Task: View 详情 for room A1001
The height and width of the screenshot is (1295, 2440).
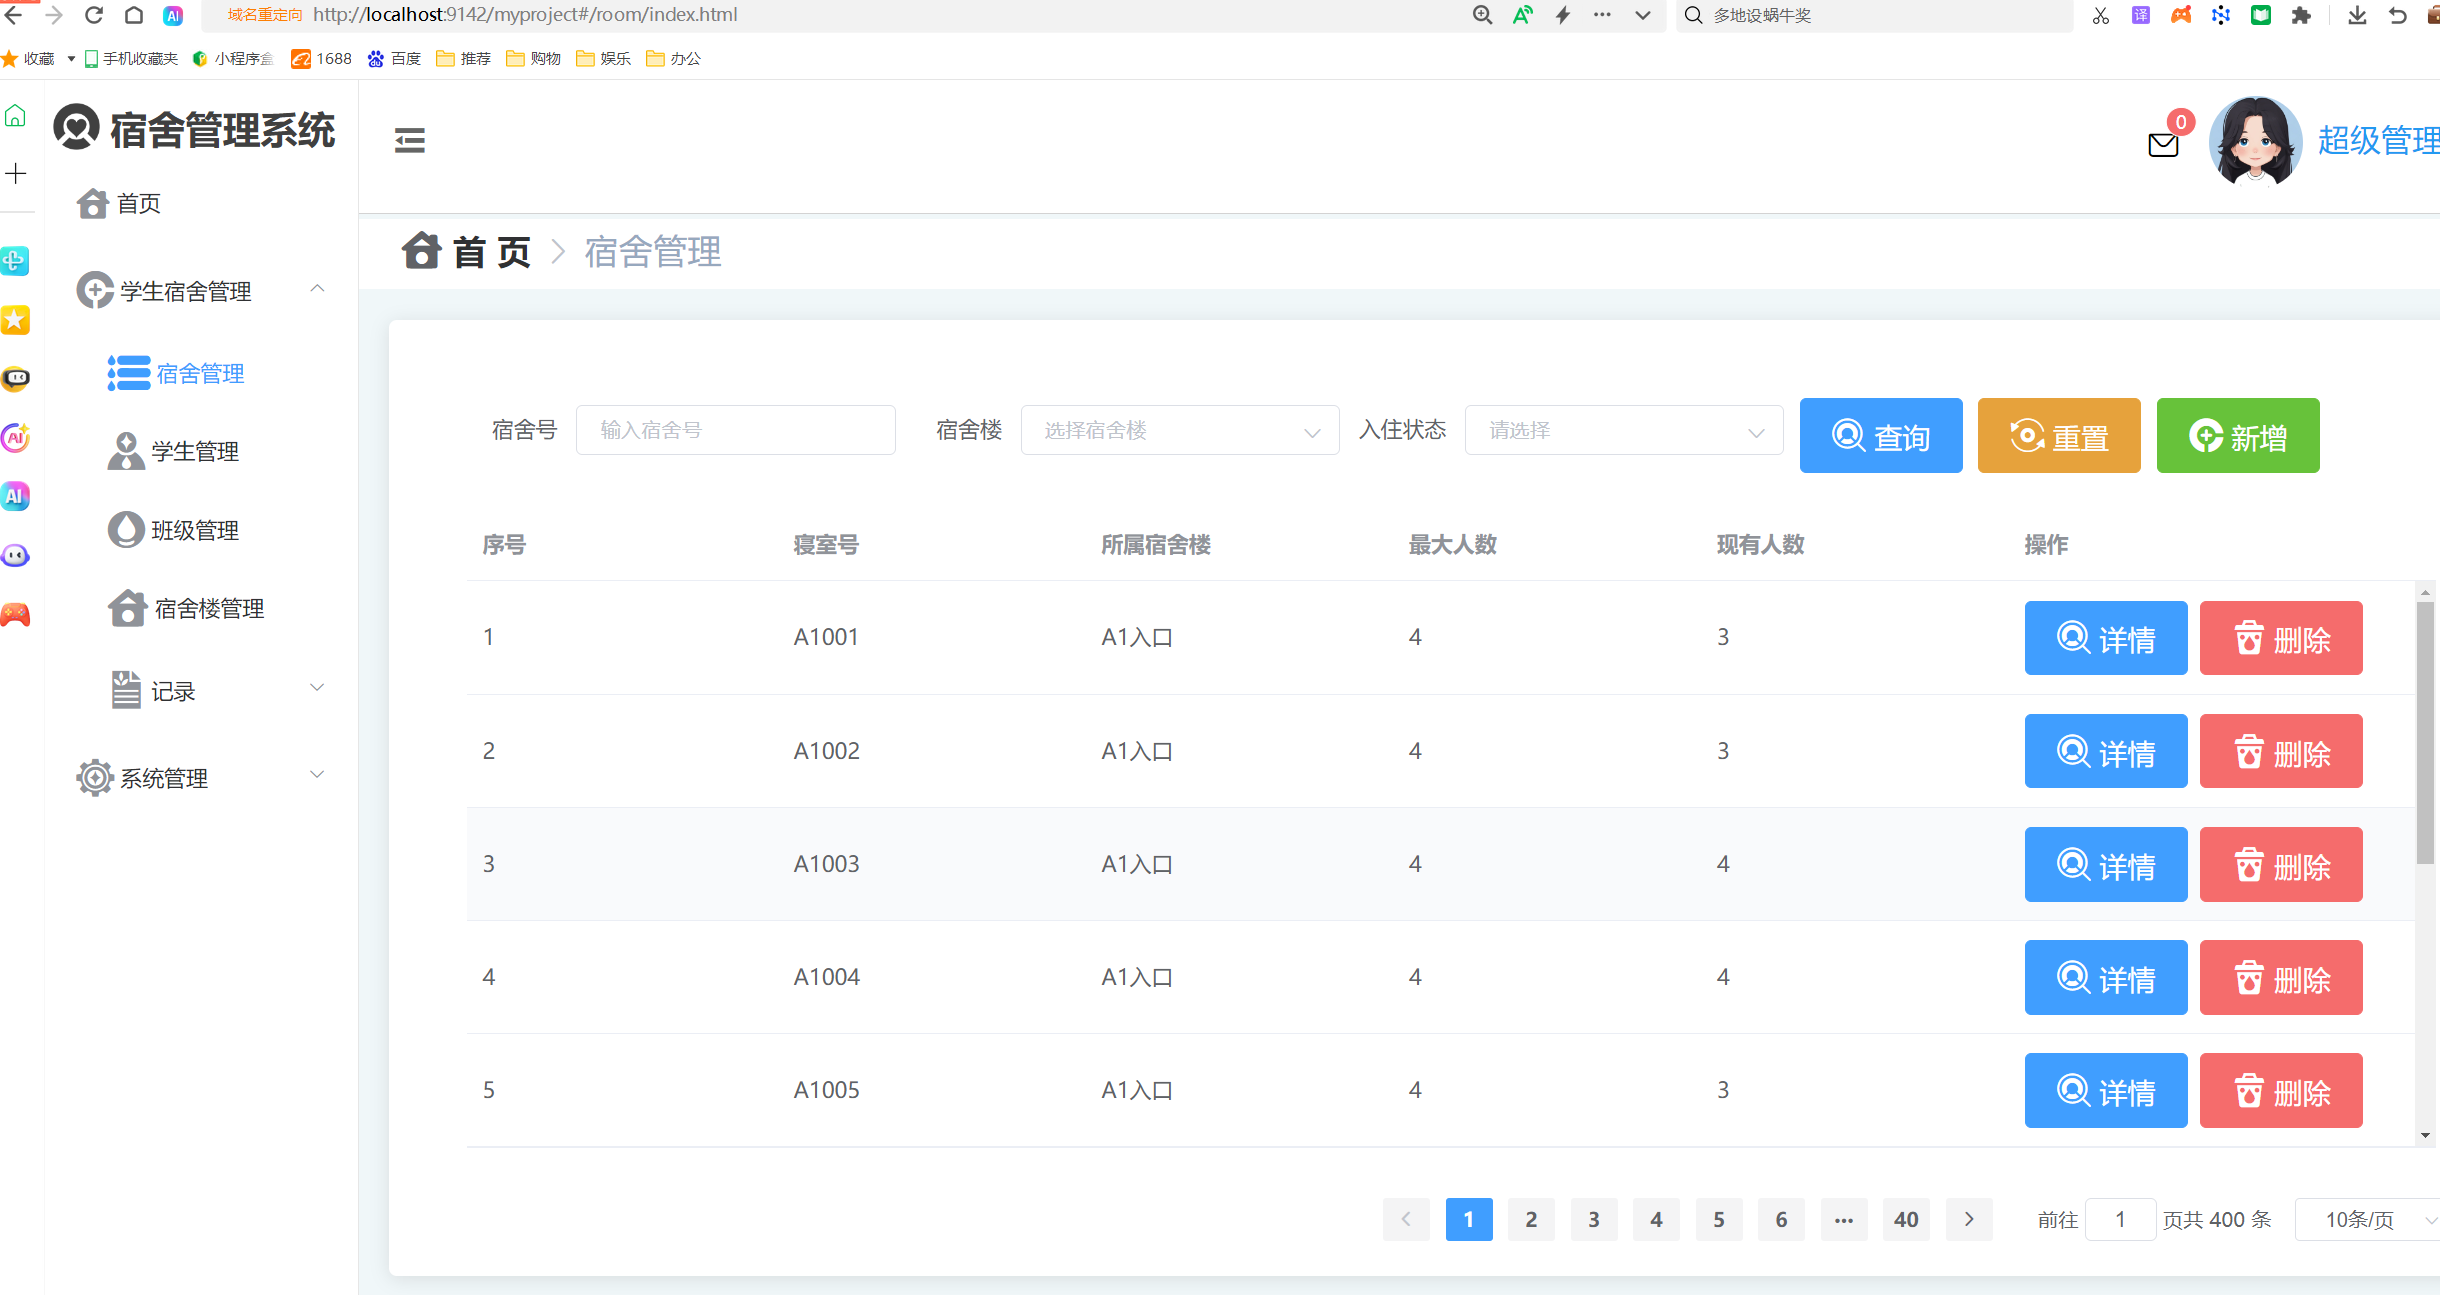Action: [x=2106, y=638]
